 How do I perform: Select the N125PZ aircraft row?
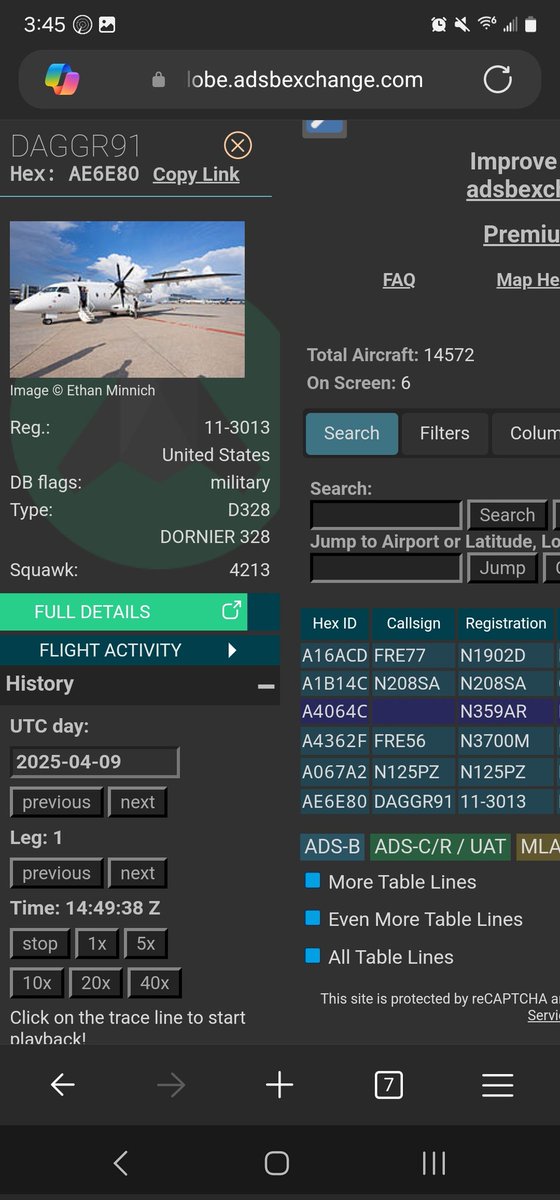pyautogui.click(x=430, y=772)
